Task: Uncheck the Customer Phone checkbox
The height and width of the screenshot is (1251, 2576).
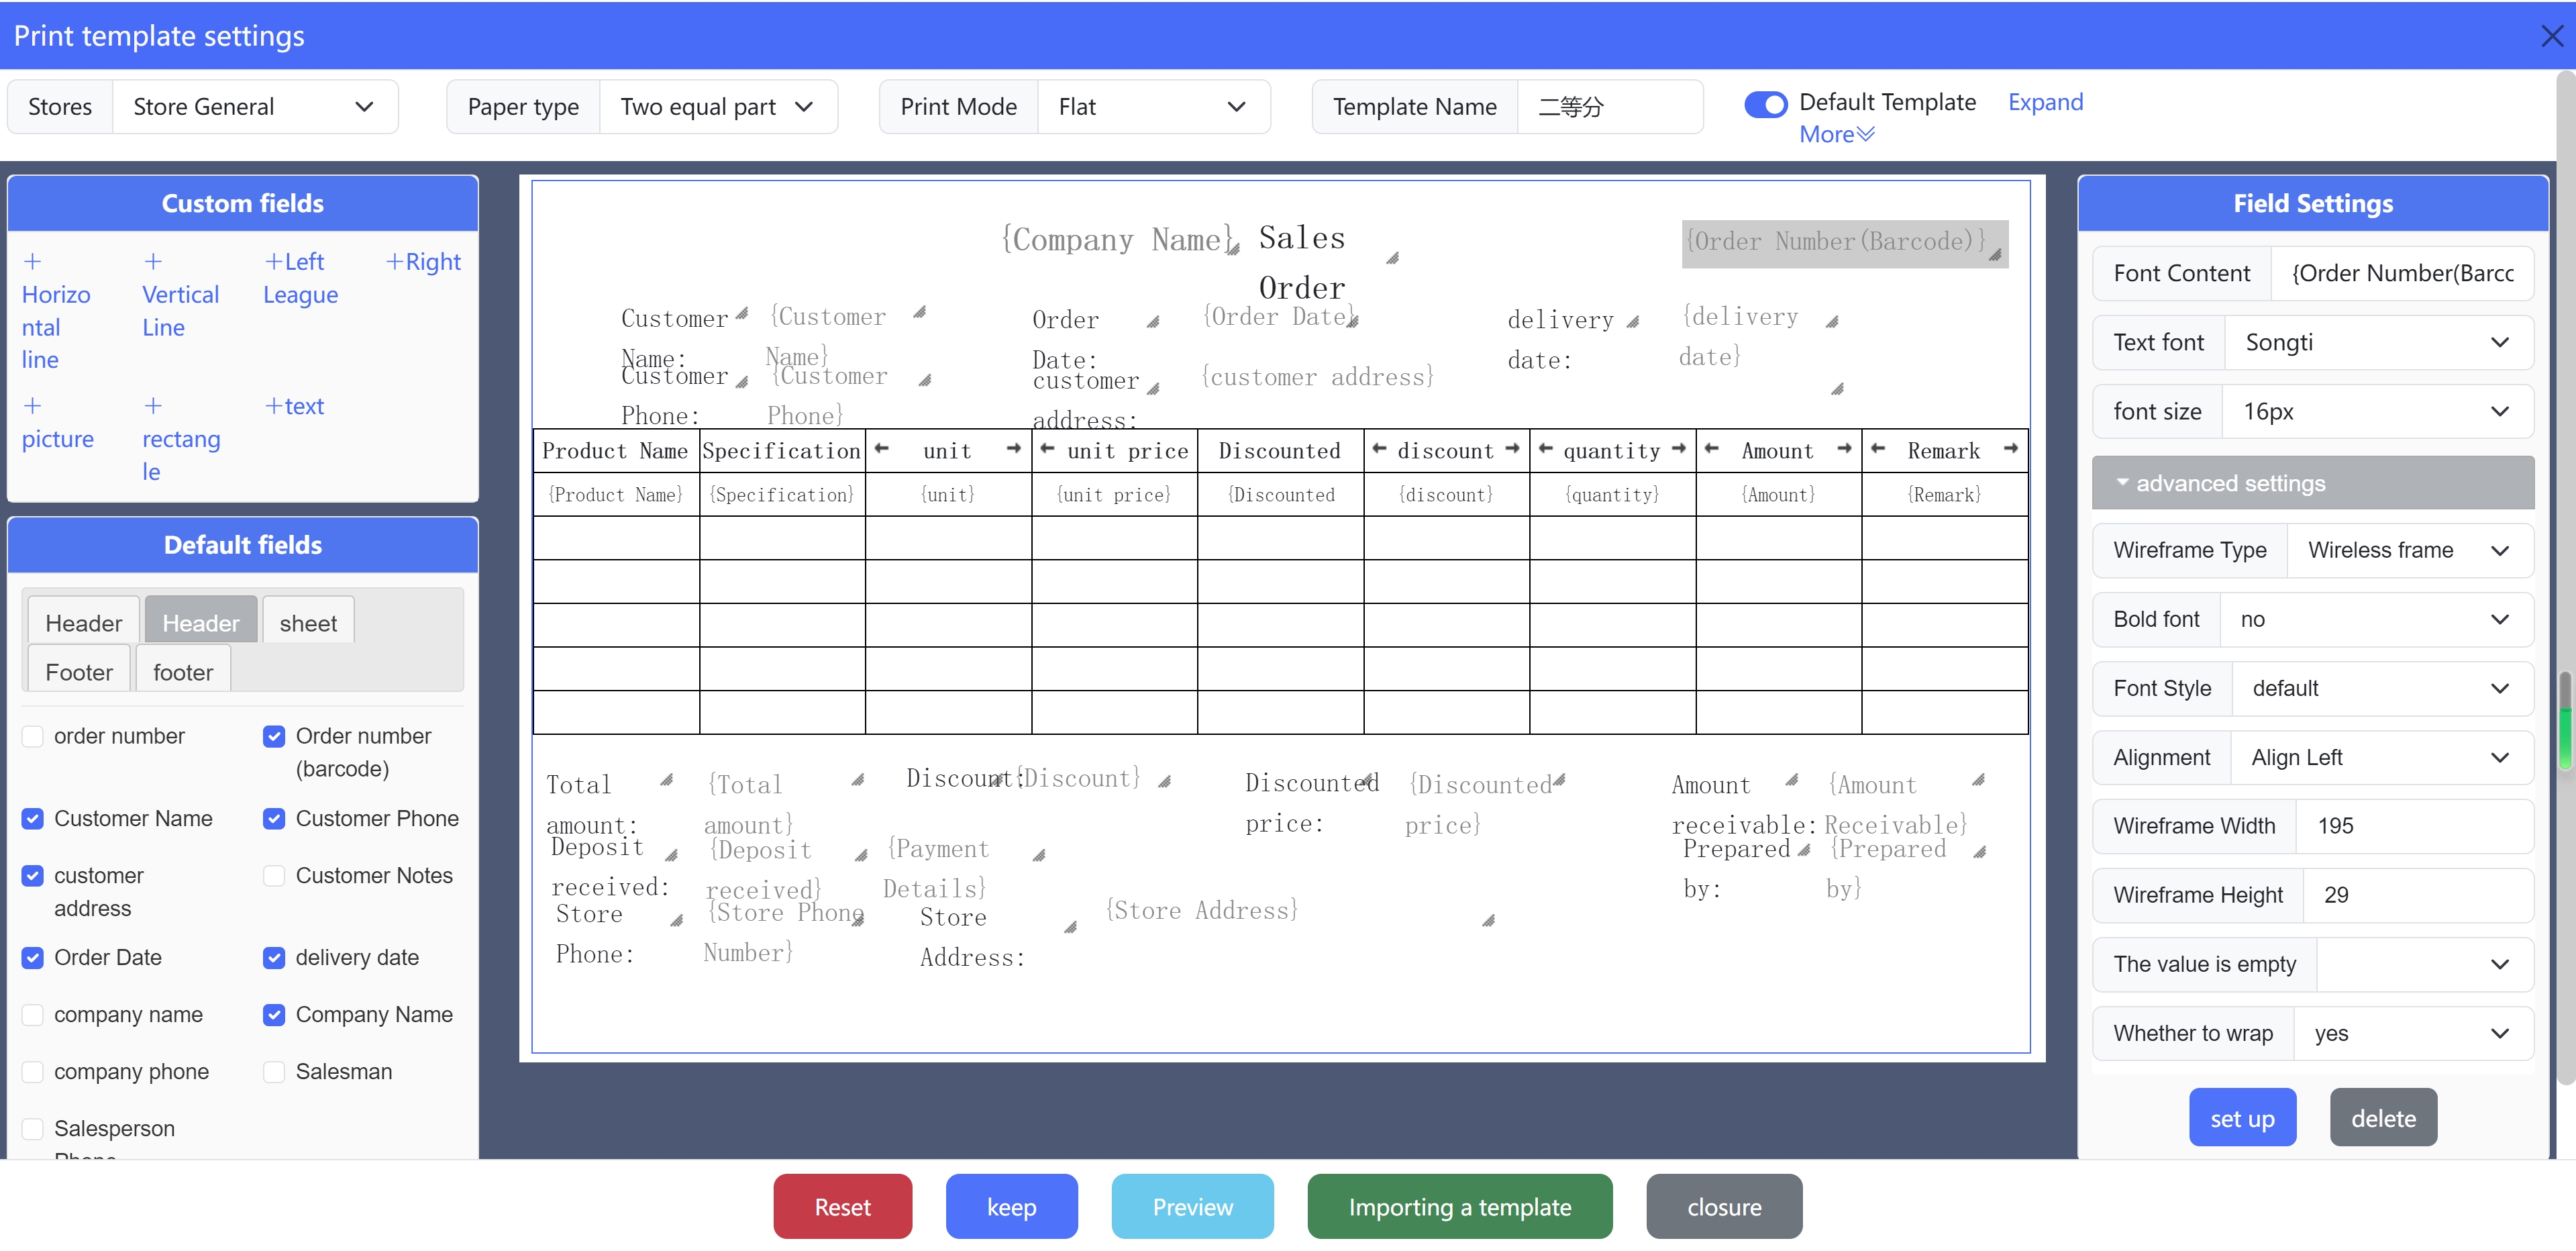Action: point(274,819)
